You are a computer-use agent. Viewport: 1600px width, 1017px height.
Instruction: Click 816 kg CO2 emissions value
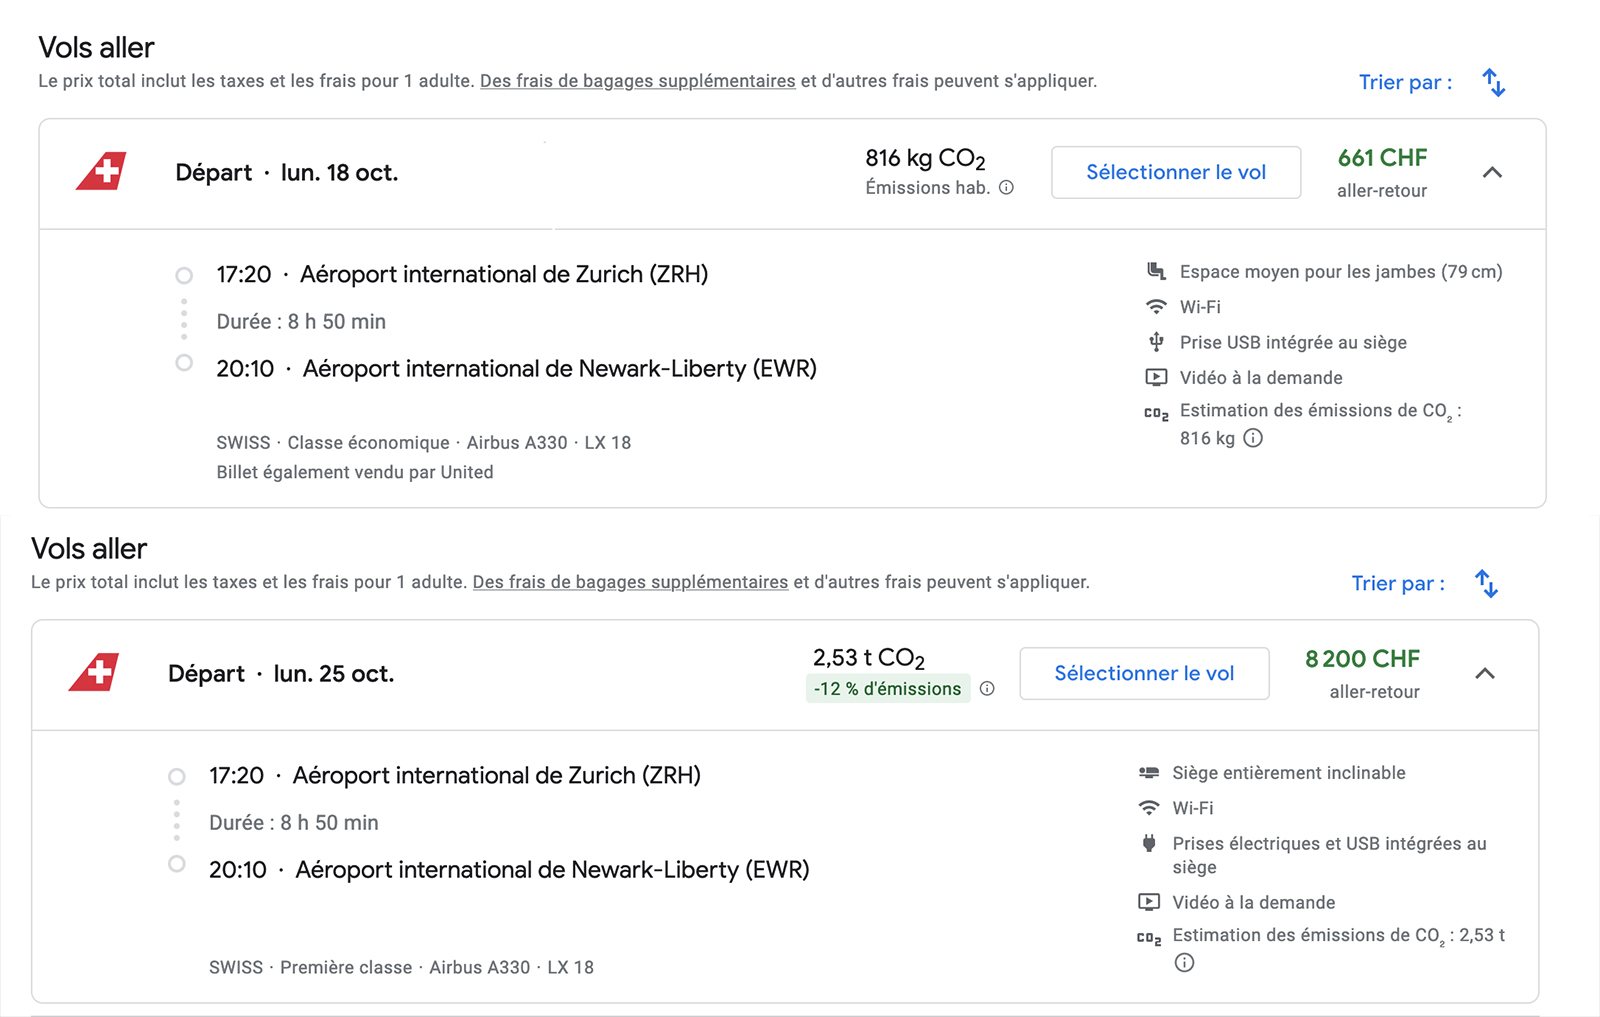(x=925, y=158)
